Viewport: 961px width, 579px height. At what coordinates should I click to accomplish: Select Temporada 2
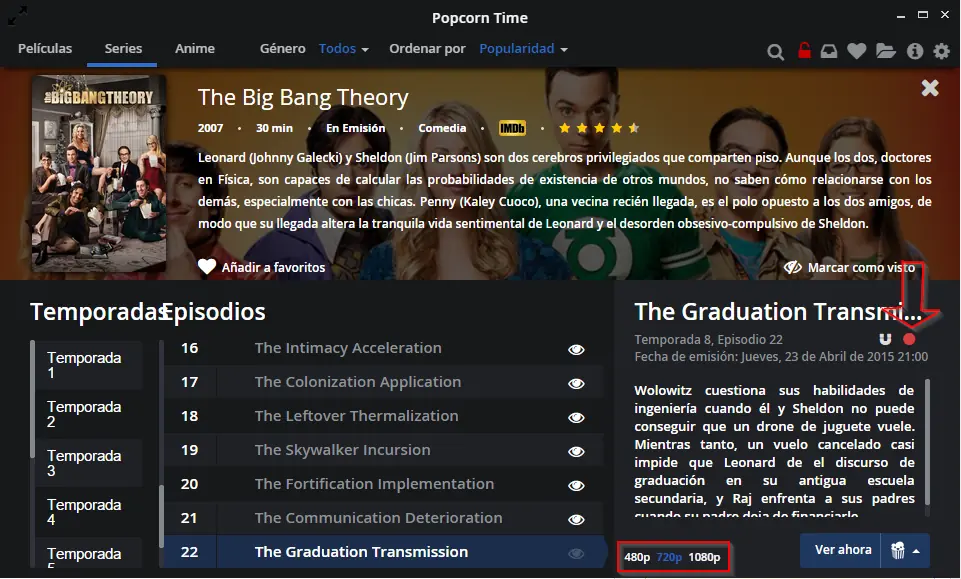click(88, 415)
